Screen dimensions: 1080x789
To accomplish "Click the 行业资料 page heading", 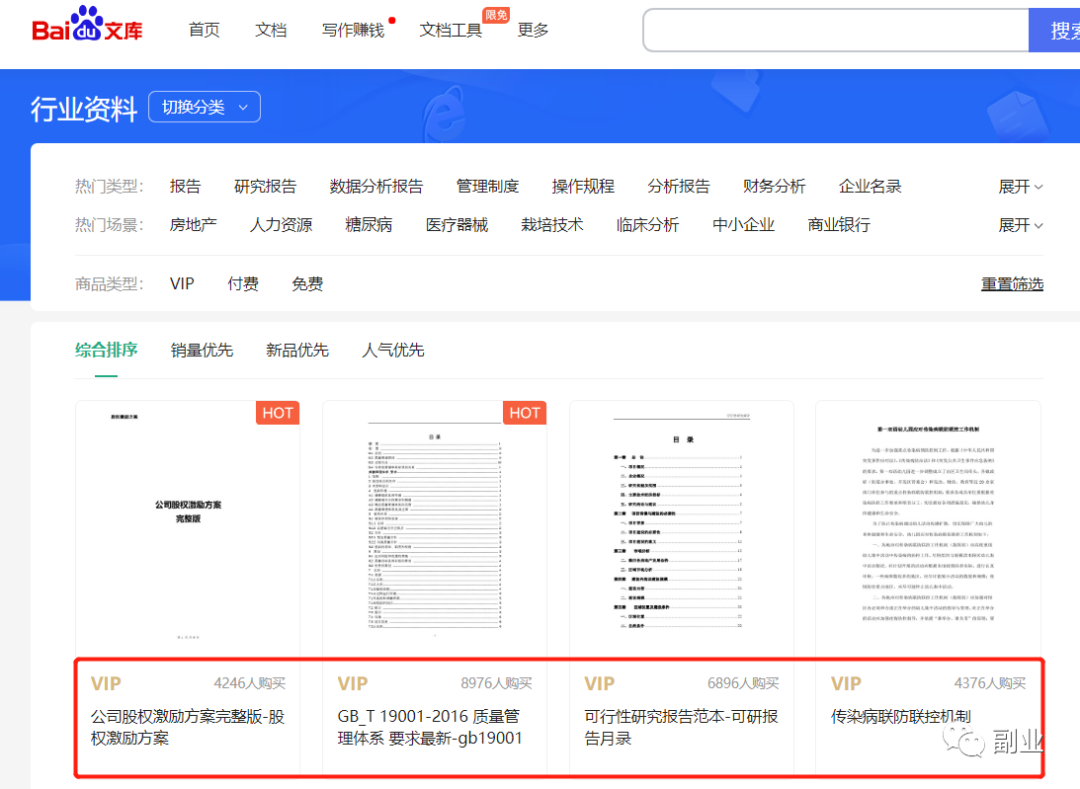I will pos(84,109).
